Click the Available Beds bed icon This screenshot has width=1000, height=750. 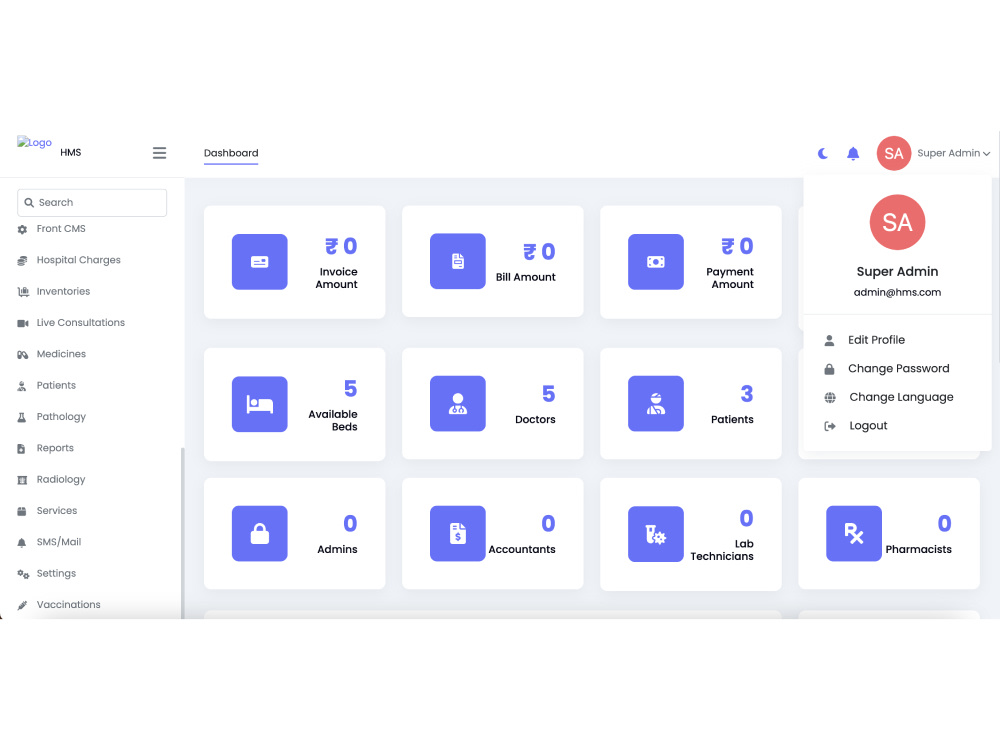[260, 404]
